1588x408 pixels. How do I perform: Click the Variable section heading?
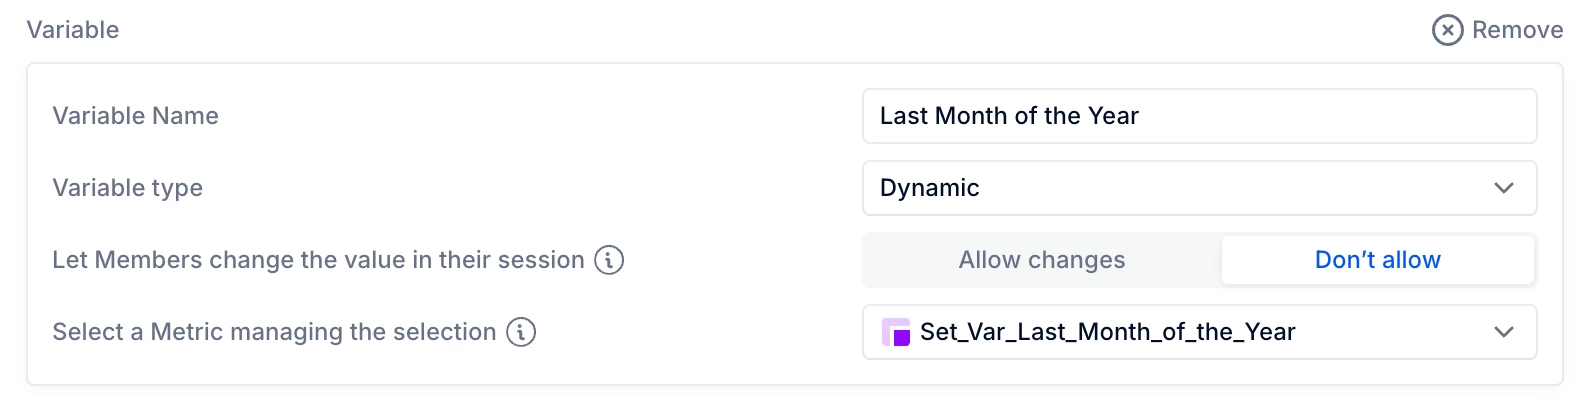[x=73, y=30]
